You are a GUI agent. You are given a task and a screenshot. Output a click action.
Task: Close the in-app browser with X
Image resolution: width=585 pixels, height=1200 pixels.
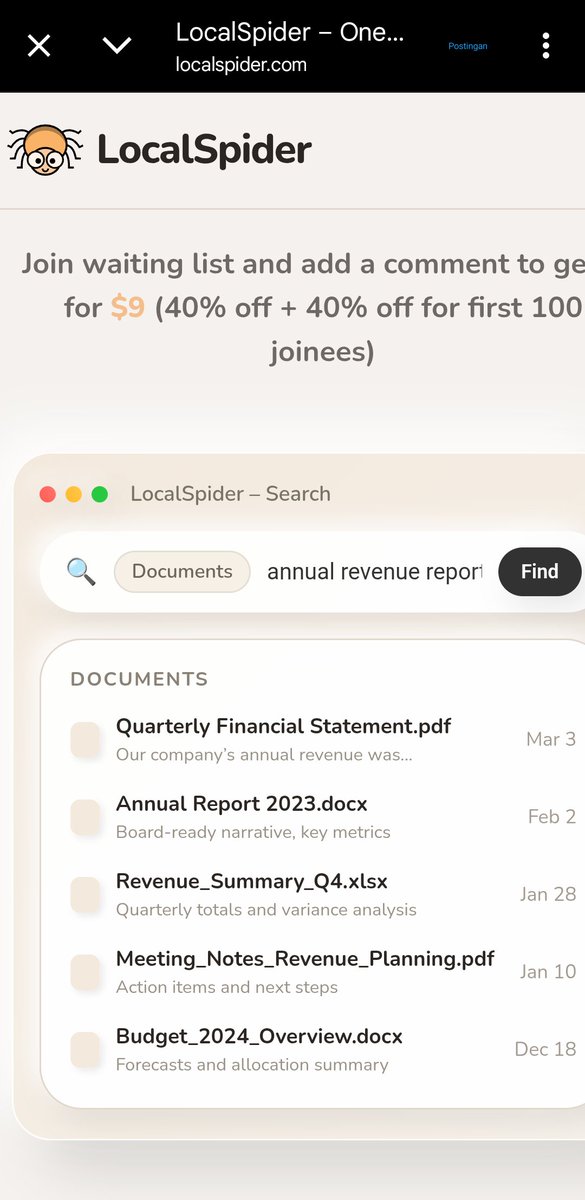[38, 46]
